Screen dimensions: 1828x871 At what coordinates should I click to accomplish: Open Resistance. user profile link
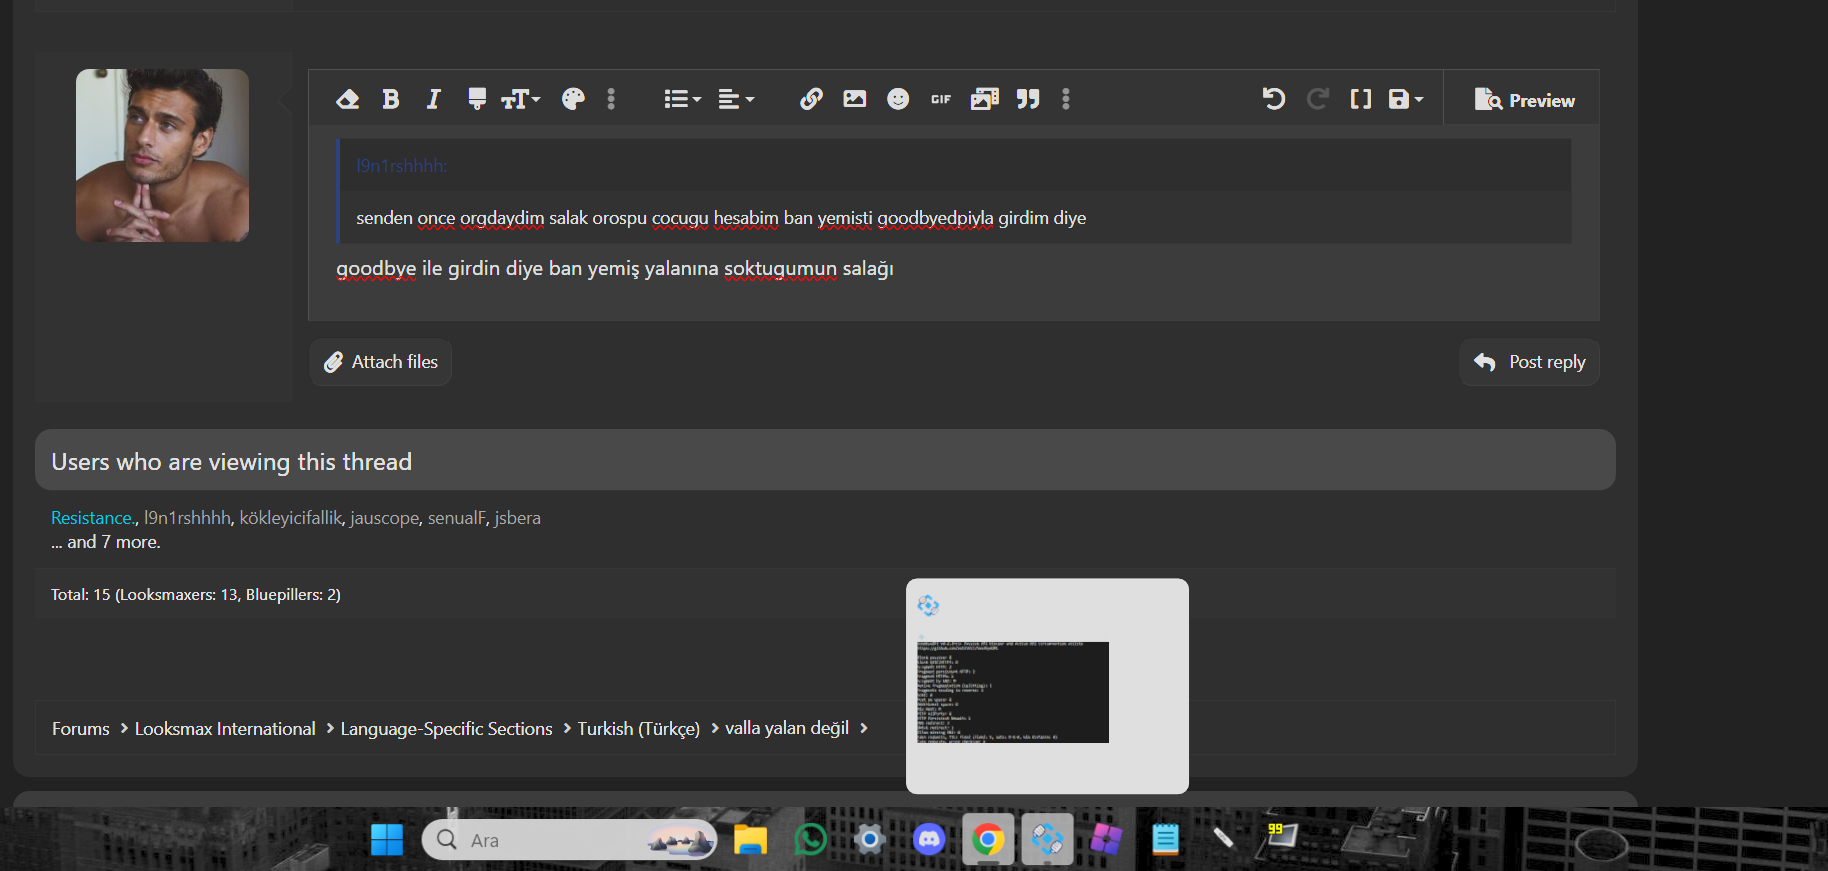pos(93,518)
